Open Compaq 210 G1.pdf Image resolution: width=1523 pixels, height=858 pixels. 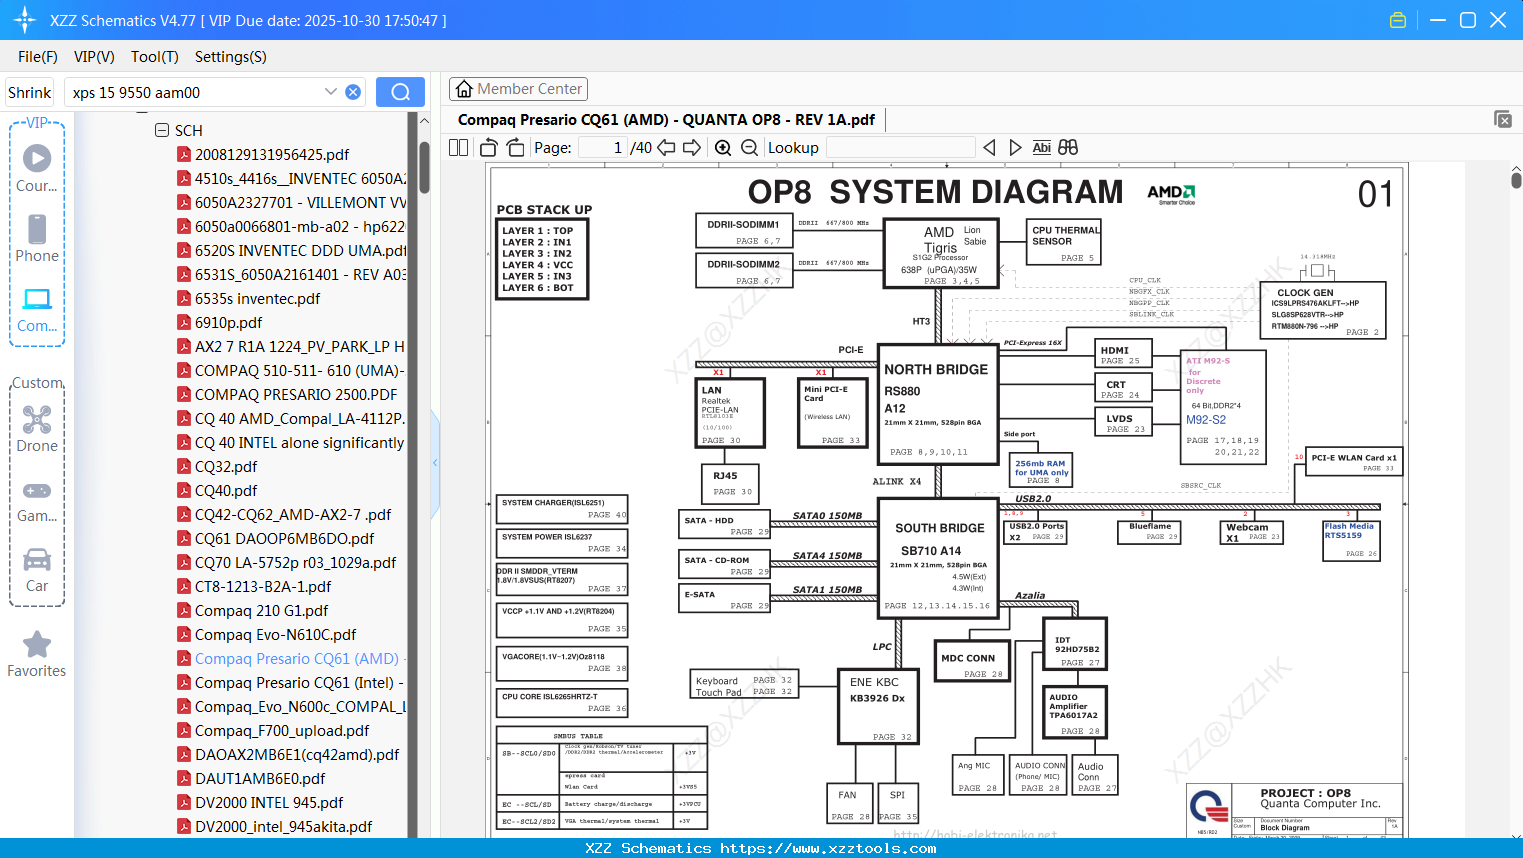point(261,611)
